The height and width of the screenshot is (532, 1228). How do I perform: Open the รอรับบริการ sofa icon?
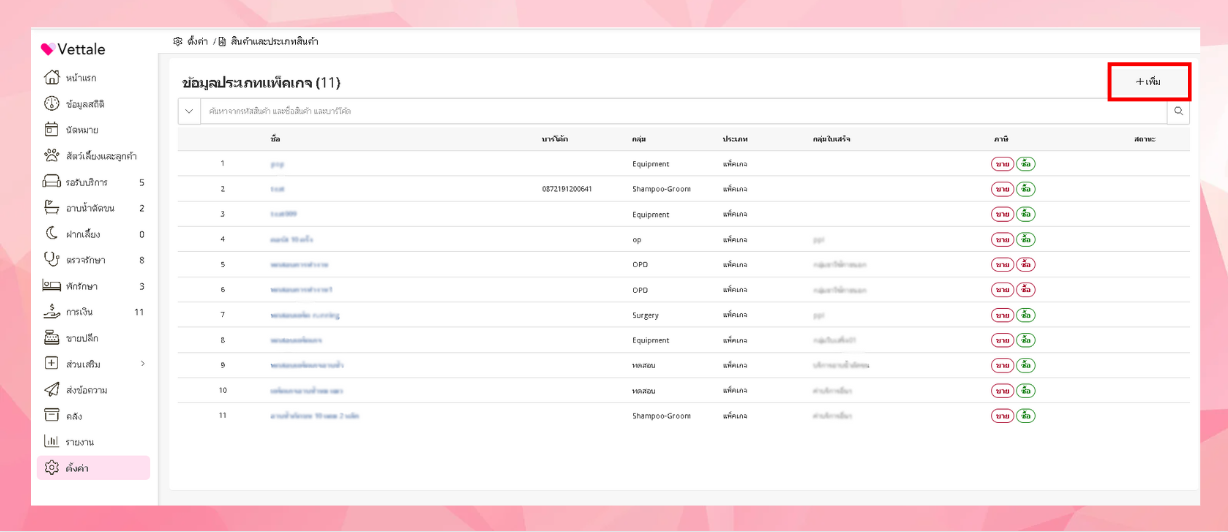coord(52,182)
